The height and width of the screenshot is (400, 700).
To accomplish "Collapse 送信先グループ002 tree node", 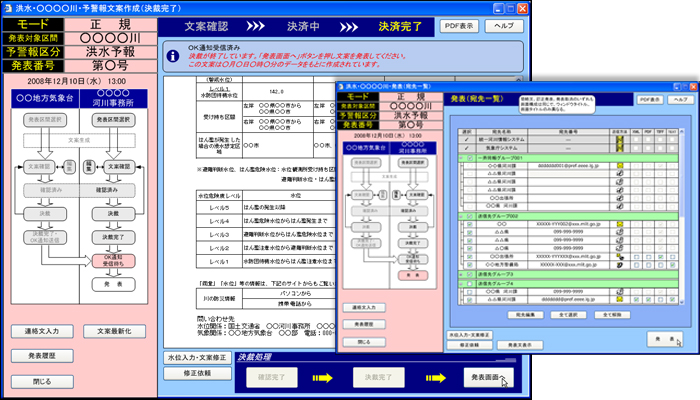I will point(461,216).
